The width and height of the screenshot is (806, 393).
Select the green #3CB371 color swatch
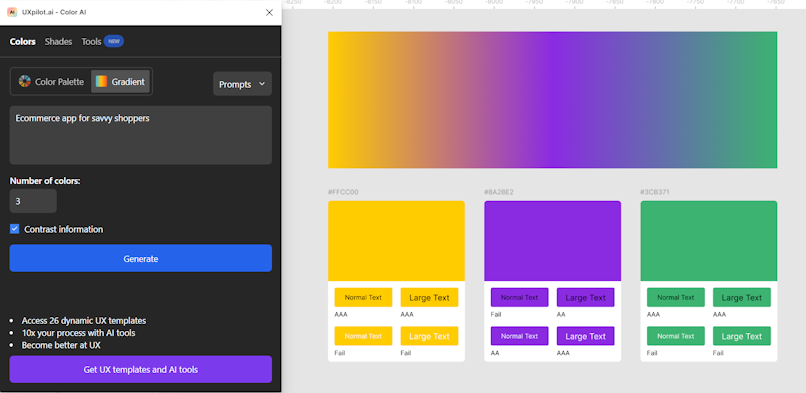[709, 241]
